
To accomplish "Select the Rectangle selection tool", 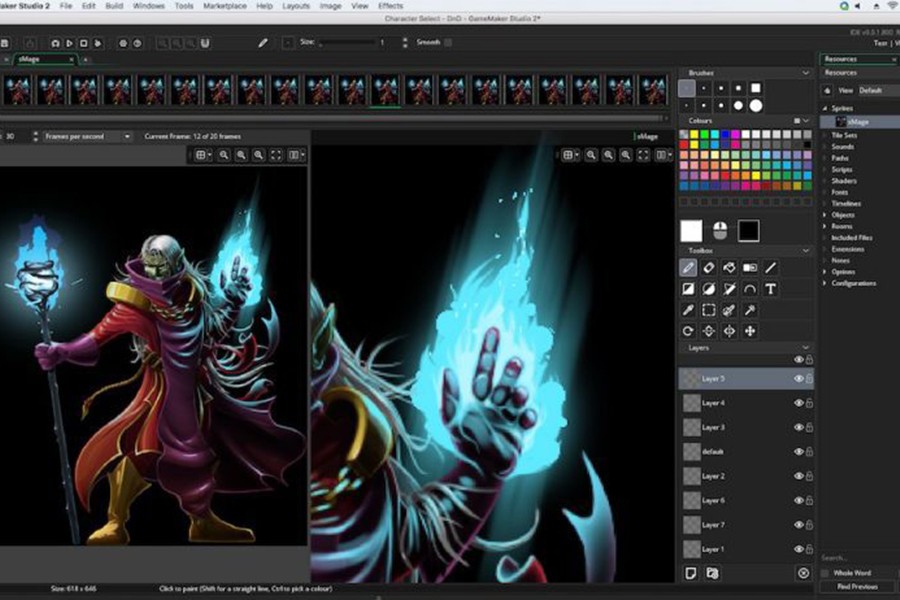I will (x=709, y=310).
